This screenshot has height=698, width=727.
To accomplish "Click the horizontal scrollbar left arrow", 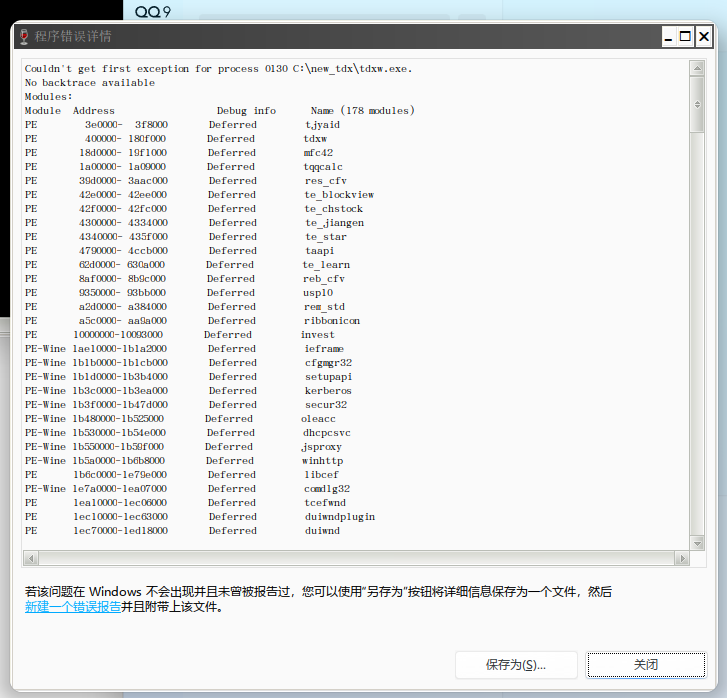I will (31, 558).
